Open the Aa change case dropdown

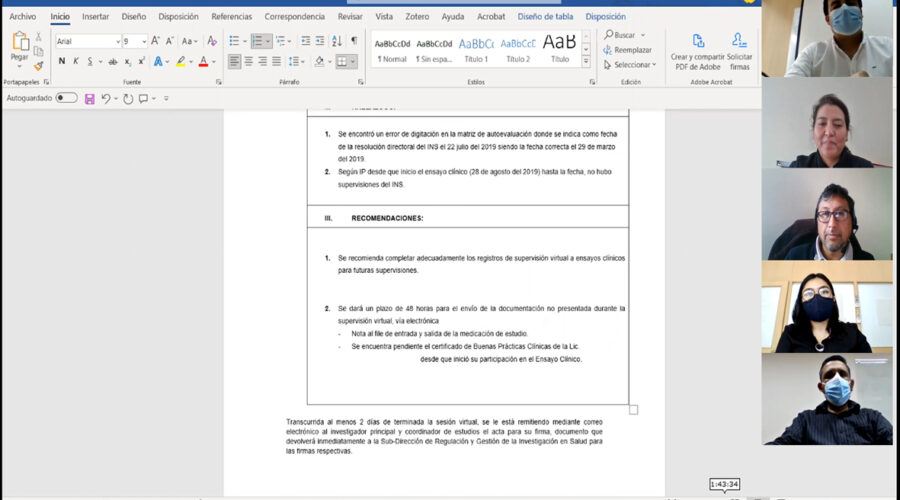click(x=189, y=41)
